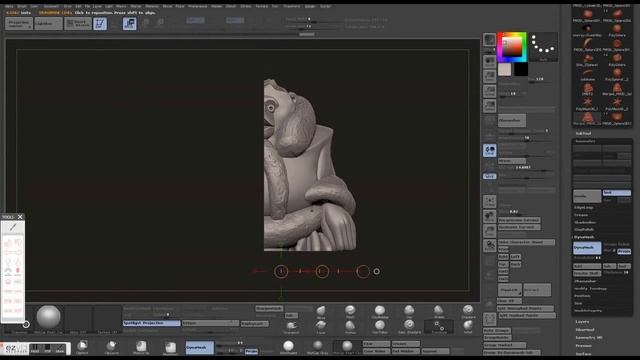Open LightBox from the top toolbar
Viewport: 640px width, 360px height.
49,24
